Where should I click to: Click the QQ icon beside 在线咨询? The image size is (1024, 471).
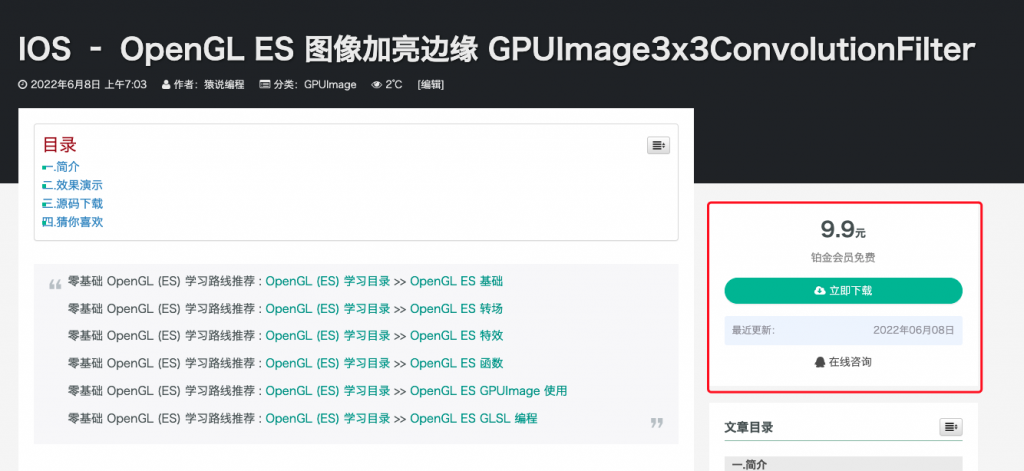(x=820, y=362)
